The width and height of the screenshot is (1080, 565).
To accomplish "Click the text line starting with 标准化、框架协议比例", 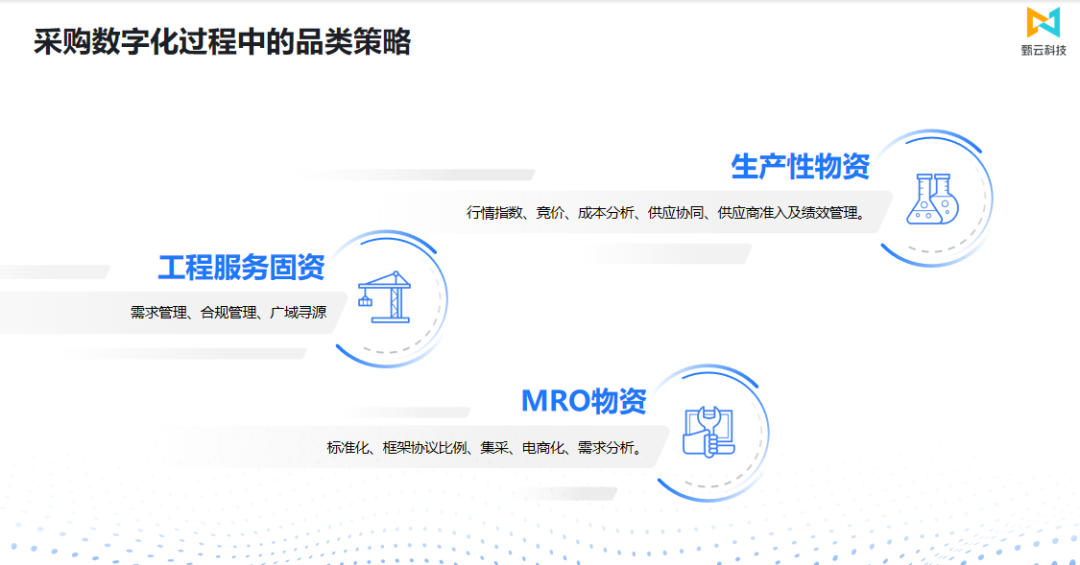I will 485,448.
